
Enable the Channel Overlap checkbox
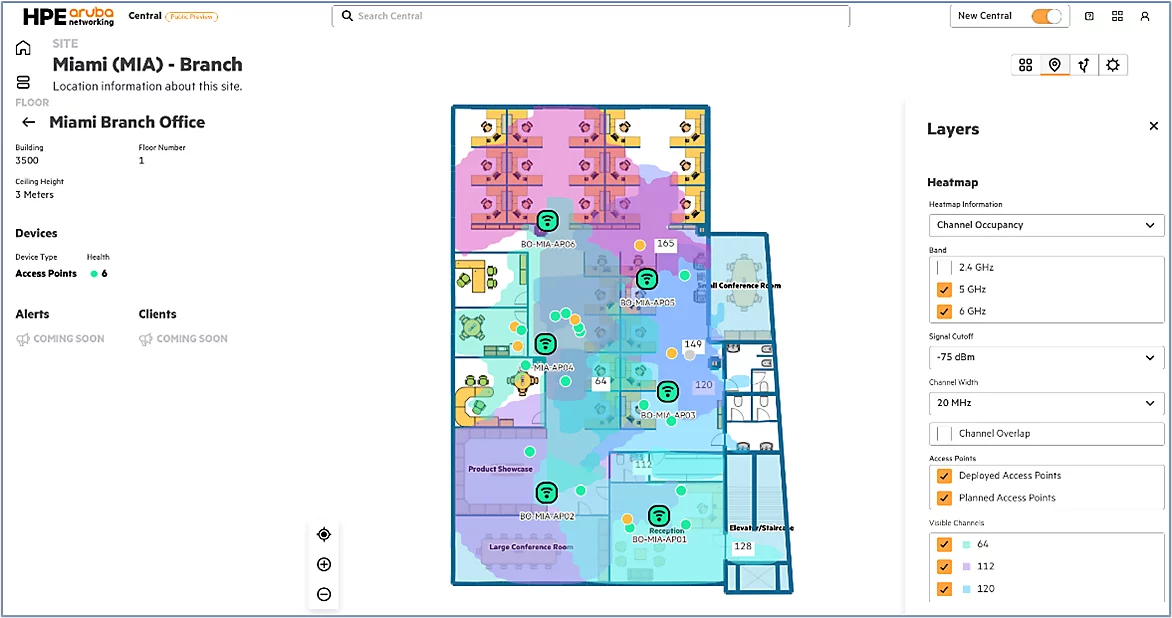click(944, 433)
